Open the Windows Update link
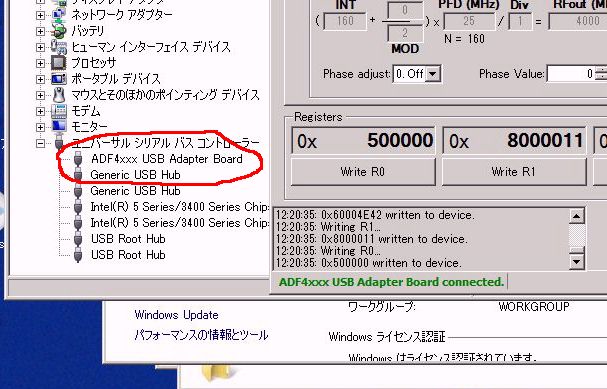This screenshot has height=389, width=607. 177,315
